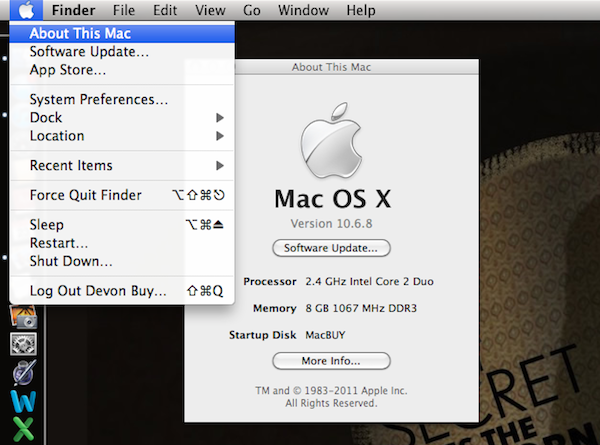
Task: Launch System Preferences gear Dock icon
Action: [23, 344]
